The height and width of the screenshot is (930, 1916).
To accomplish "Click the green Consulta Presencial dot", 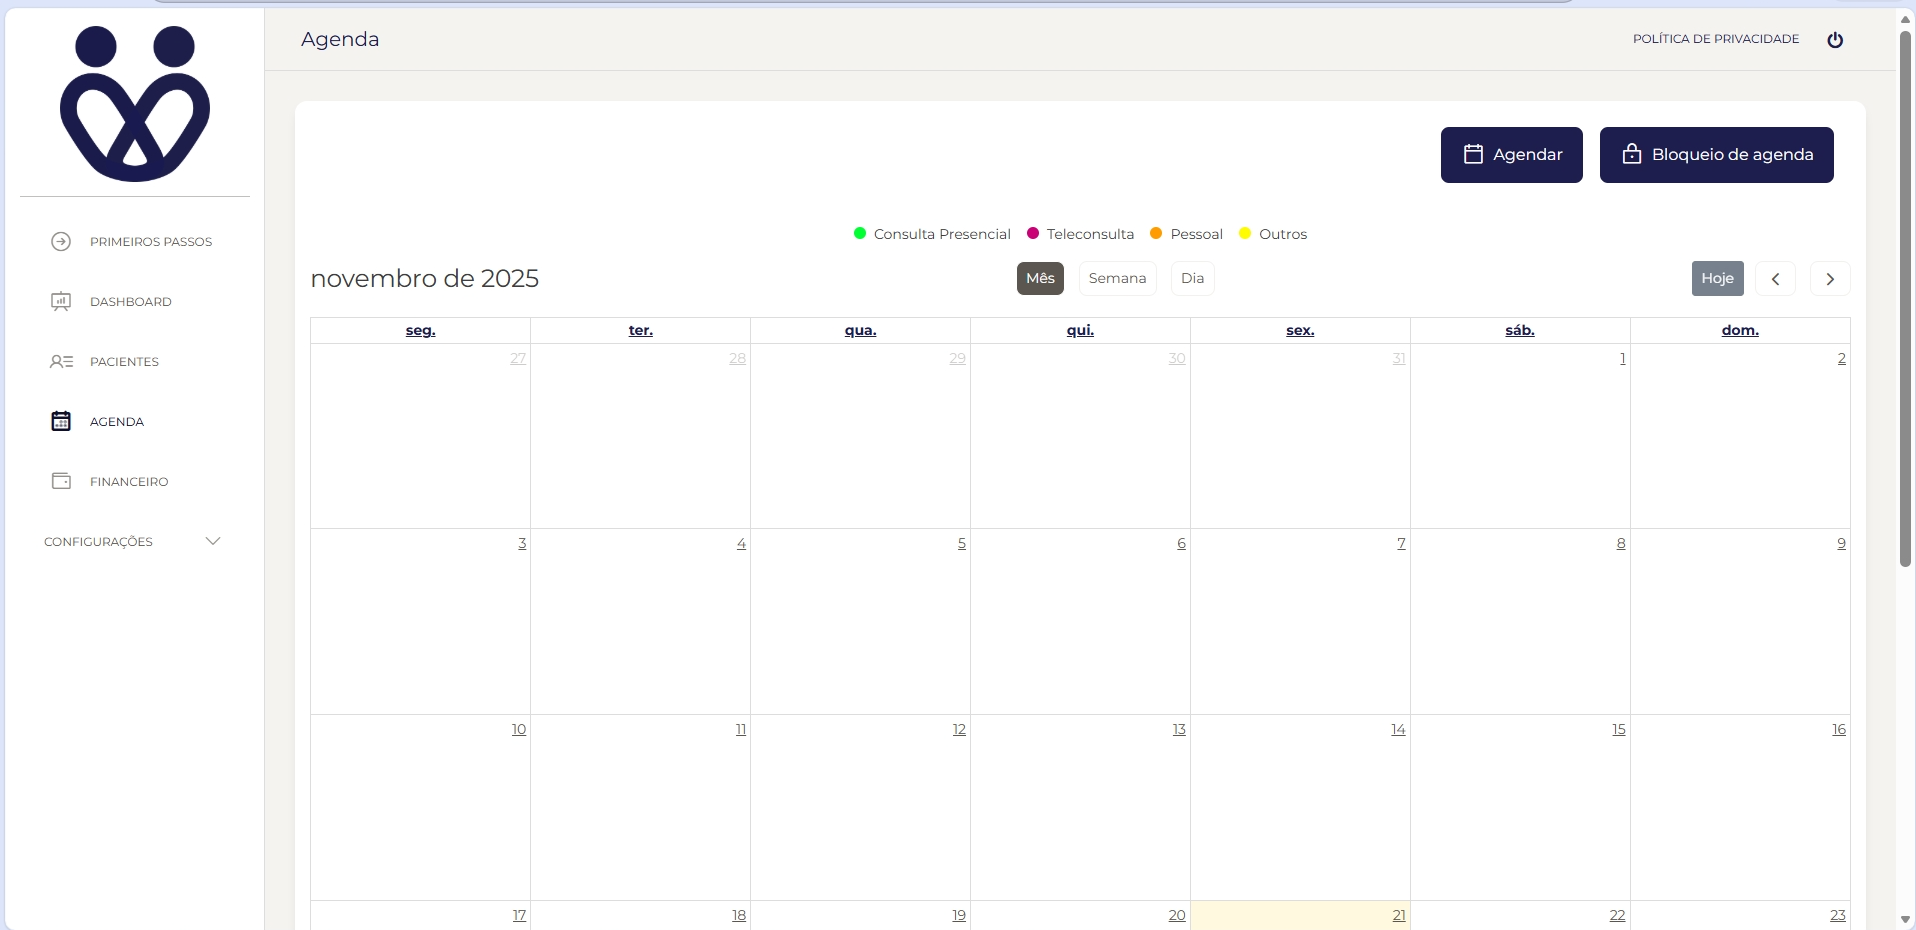I will [x=860, y=234].
